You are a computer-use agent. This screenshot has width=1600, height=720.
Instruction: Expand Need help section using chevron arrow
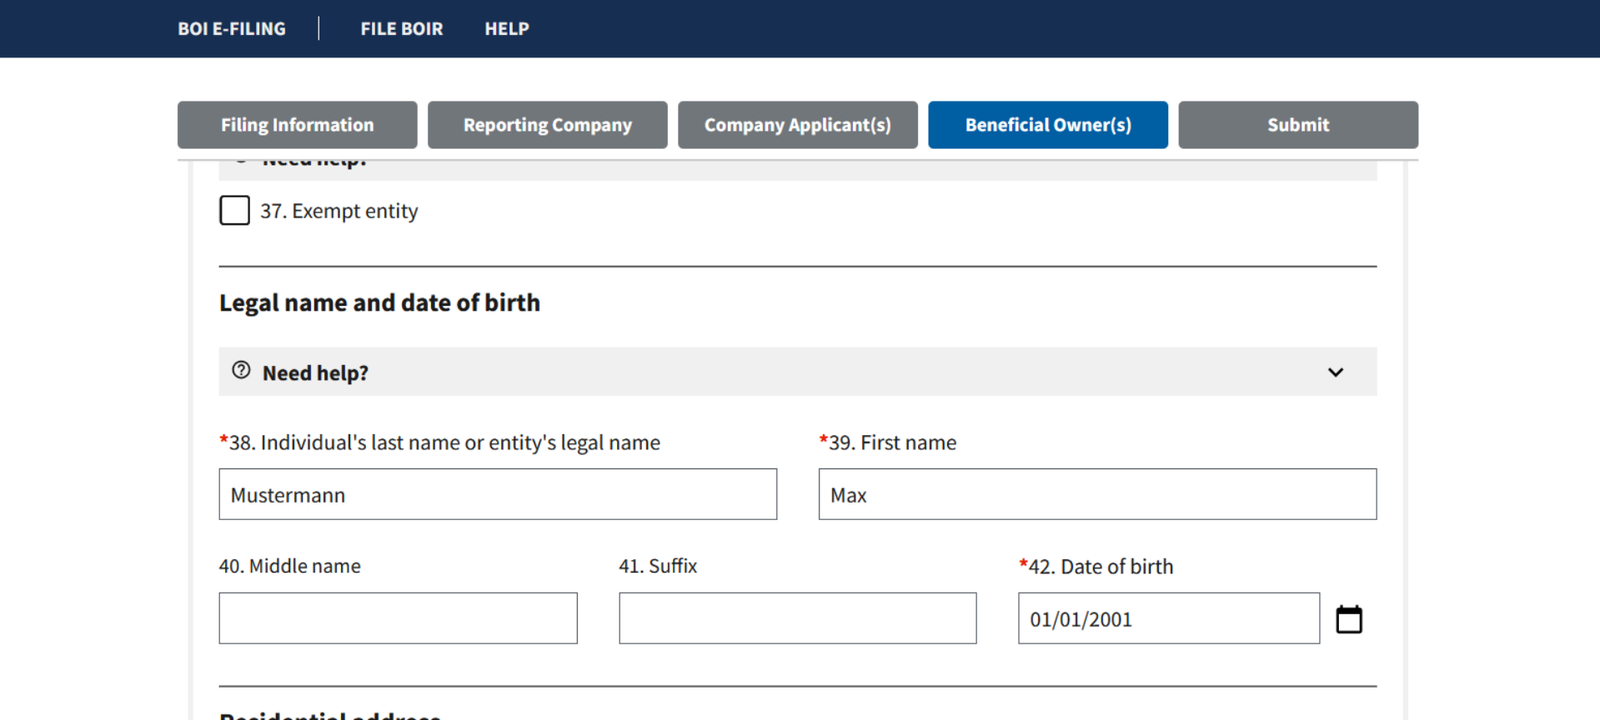click(1335, 372)
